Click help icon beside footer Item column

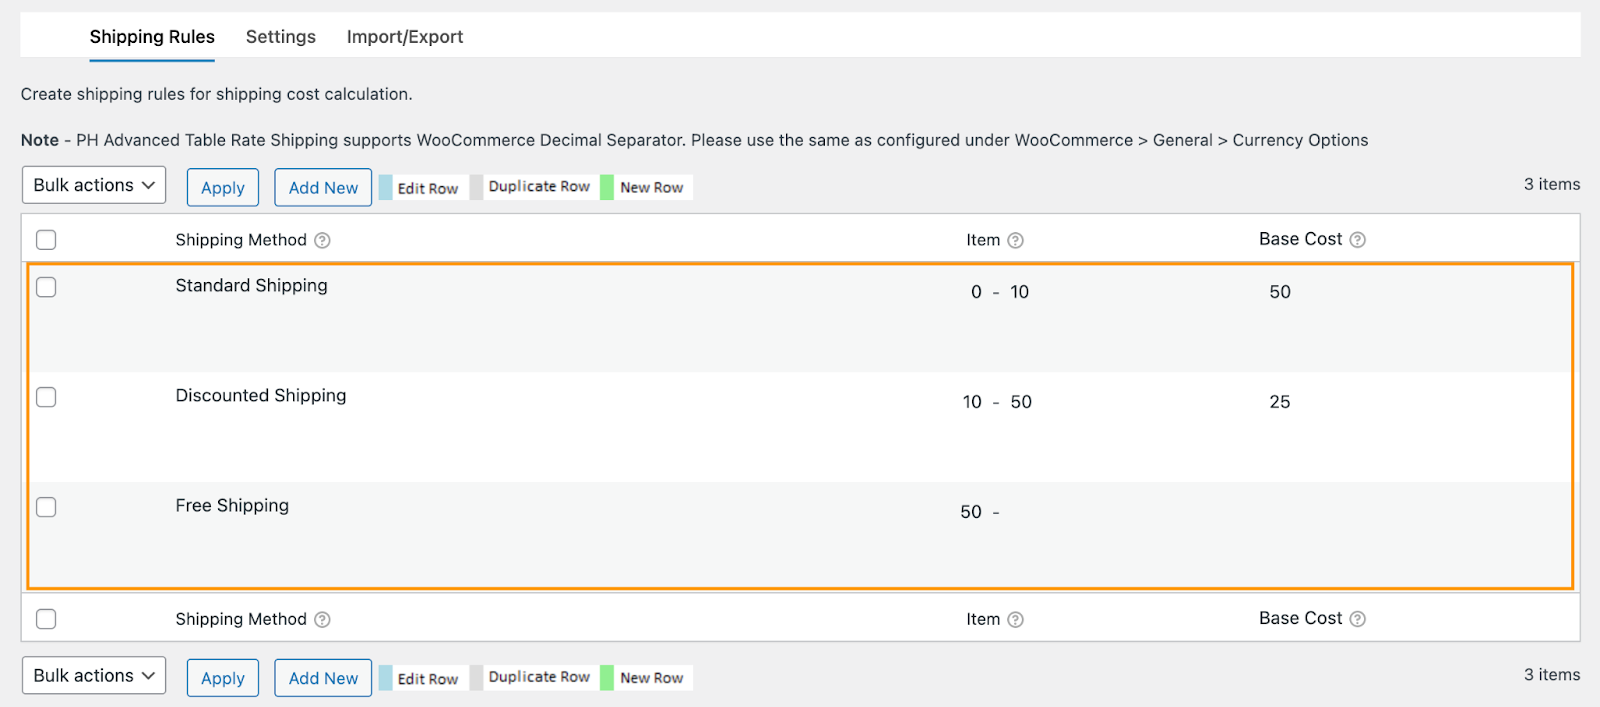(1015, 619)
